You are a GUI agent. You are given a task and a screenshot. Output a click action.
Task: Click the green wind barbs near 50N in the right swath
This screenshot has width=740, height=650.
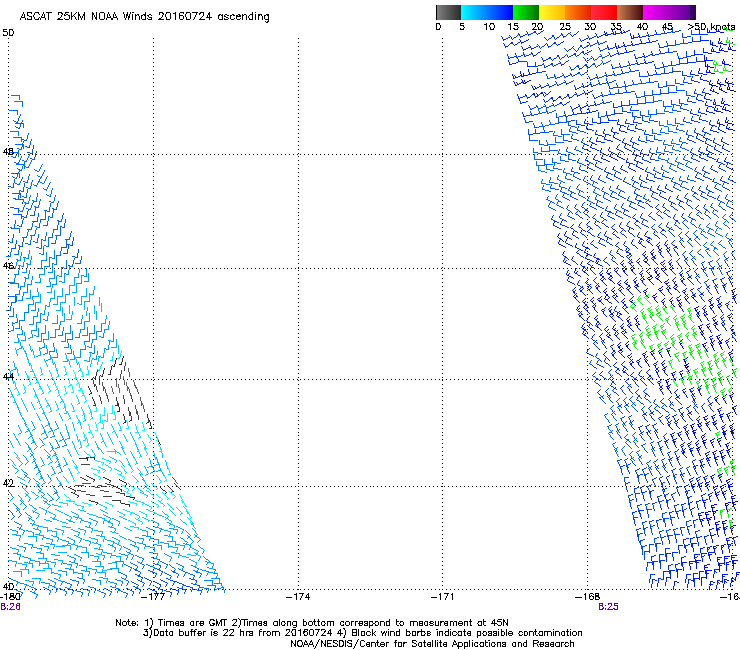pos(723,66)
